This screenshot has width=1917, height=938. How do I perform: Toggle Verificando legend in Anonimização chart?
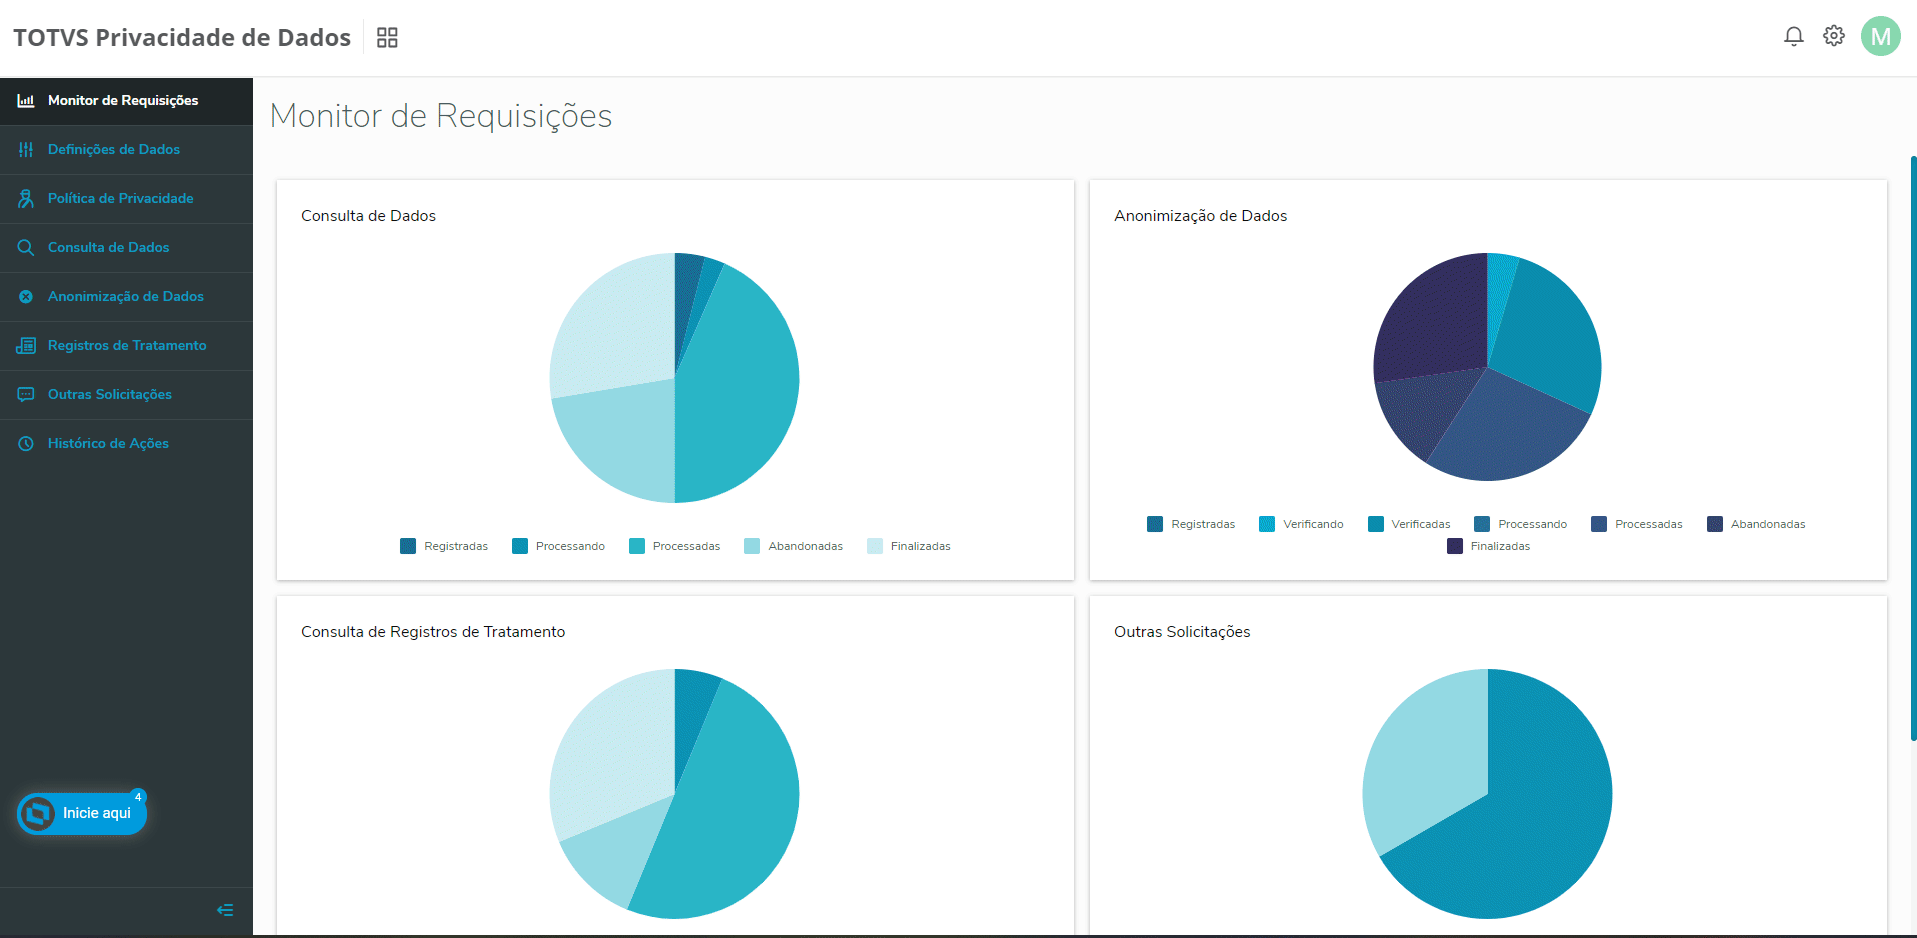click(x=1301, y=524)
